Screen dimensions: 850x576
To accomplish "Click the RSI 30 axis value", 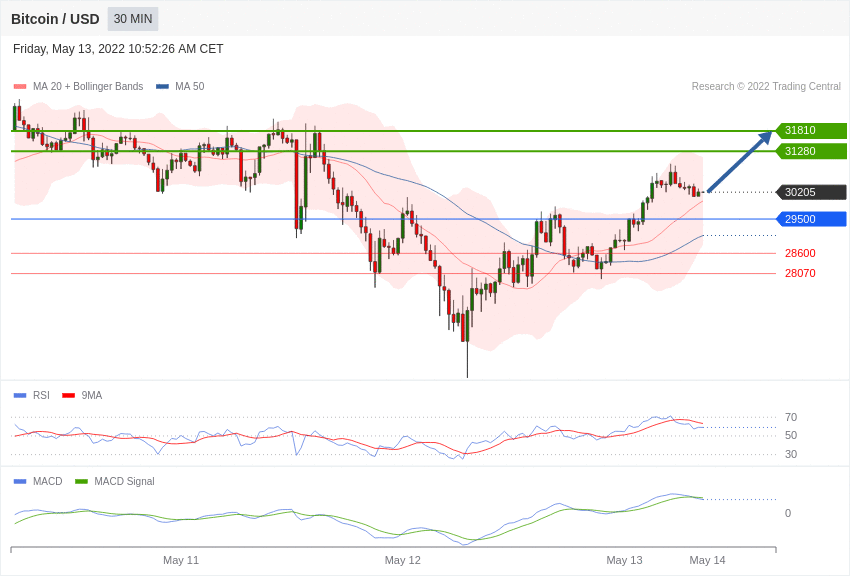I will tap(791, 454).
